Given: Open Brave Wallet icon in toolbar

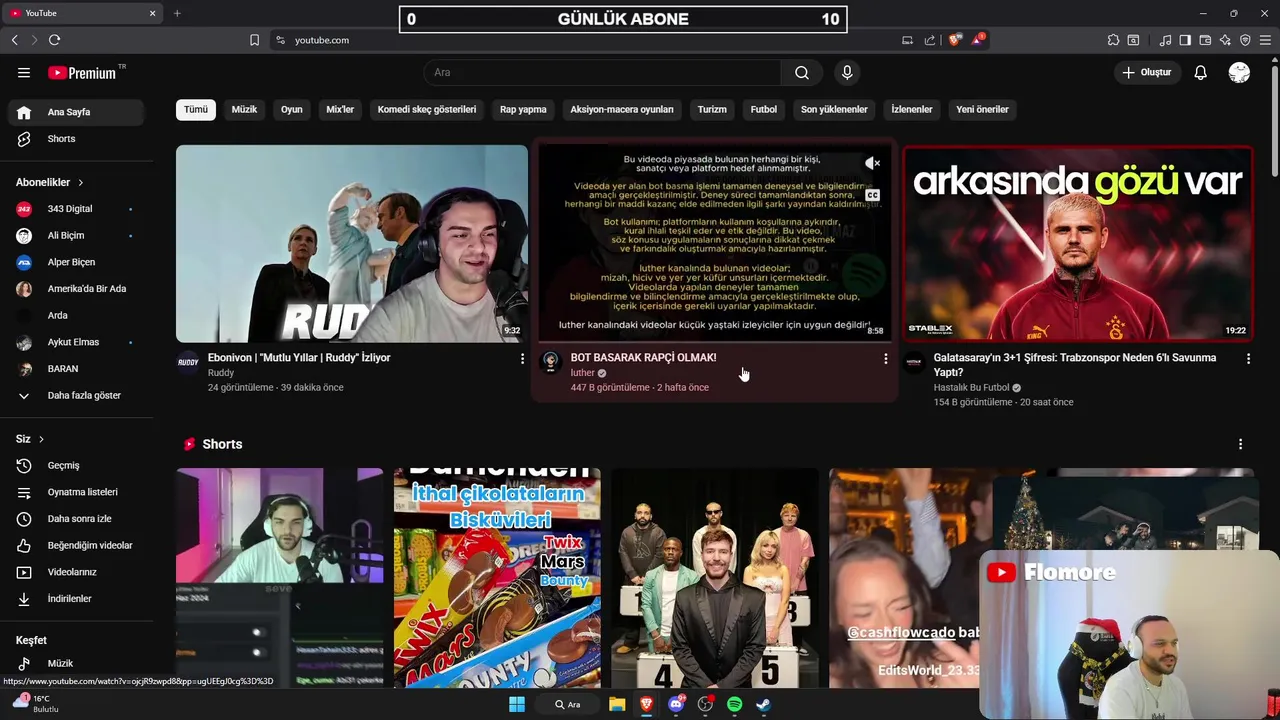Looking at the screenshot, I should [1205, 40].
